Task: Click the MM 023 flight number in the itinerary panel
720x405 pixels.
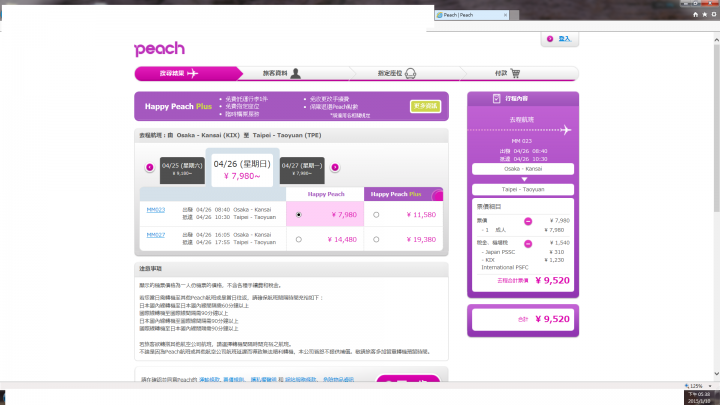Action: click(522, 141)
